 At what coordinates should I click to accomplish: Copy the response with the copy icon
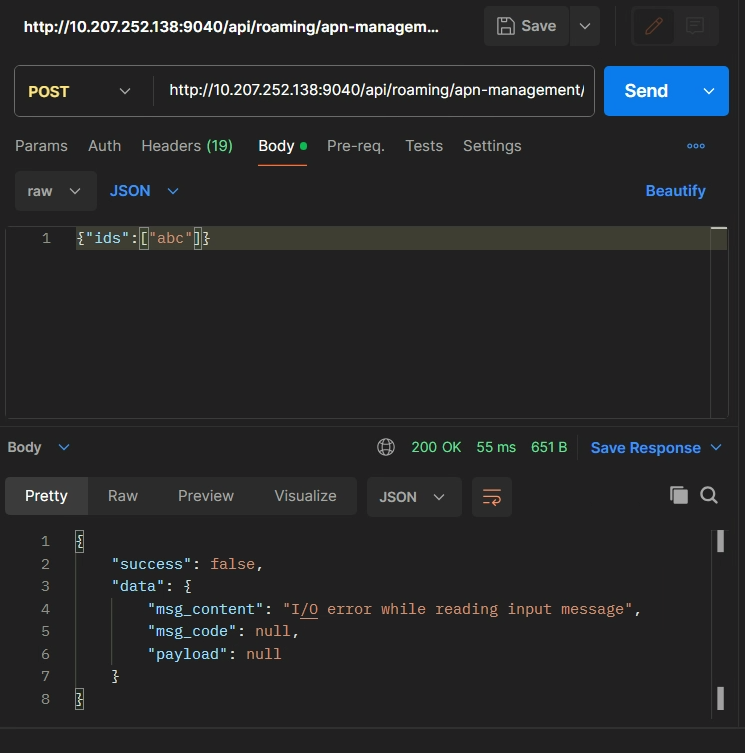[679, 495]
